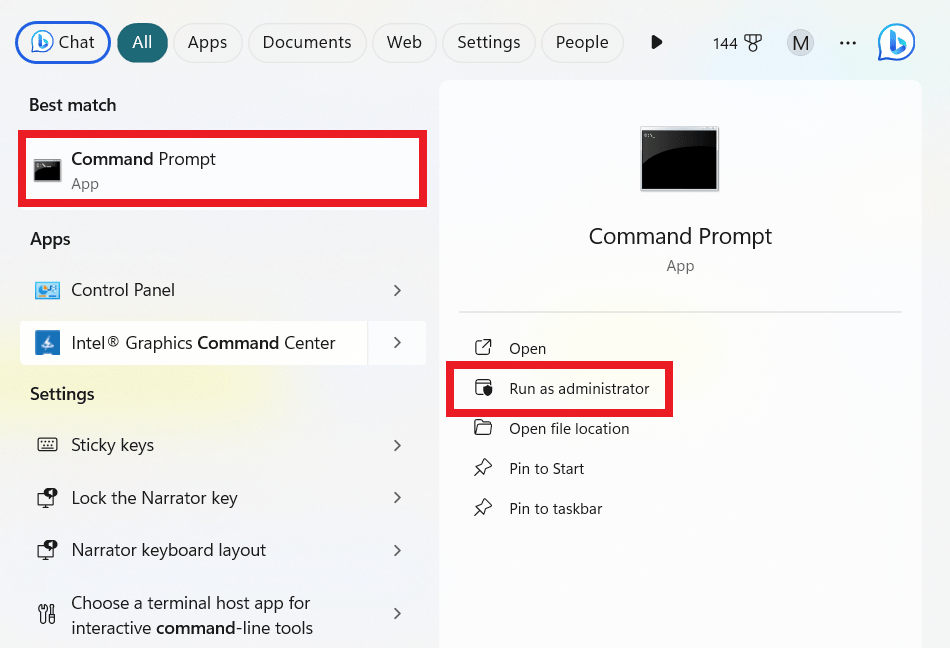
Task: Expand the Intel Graphics Command Center chevron
Action: (397, 343)
